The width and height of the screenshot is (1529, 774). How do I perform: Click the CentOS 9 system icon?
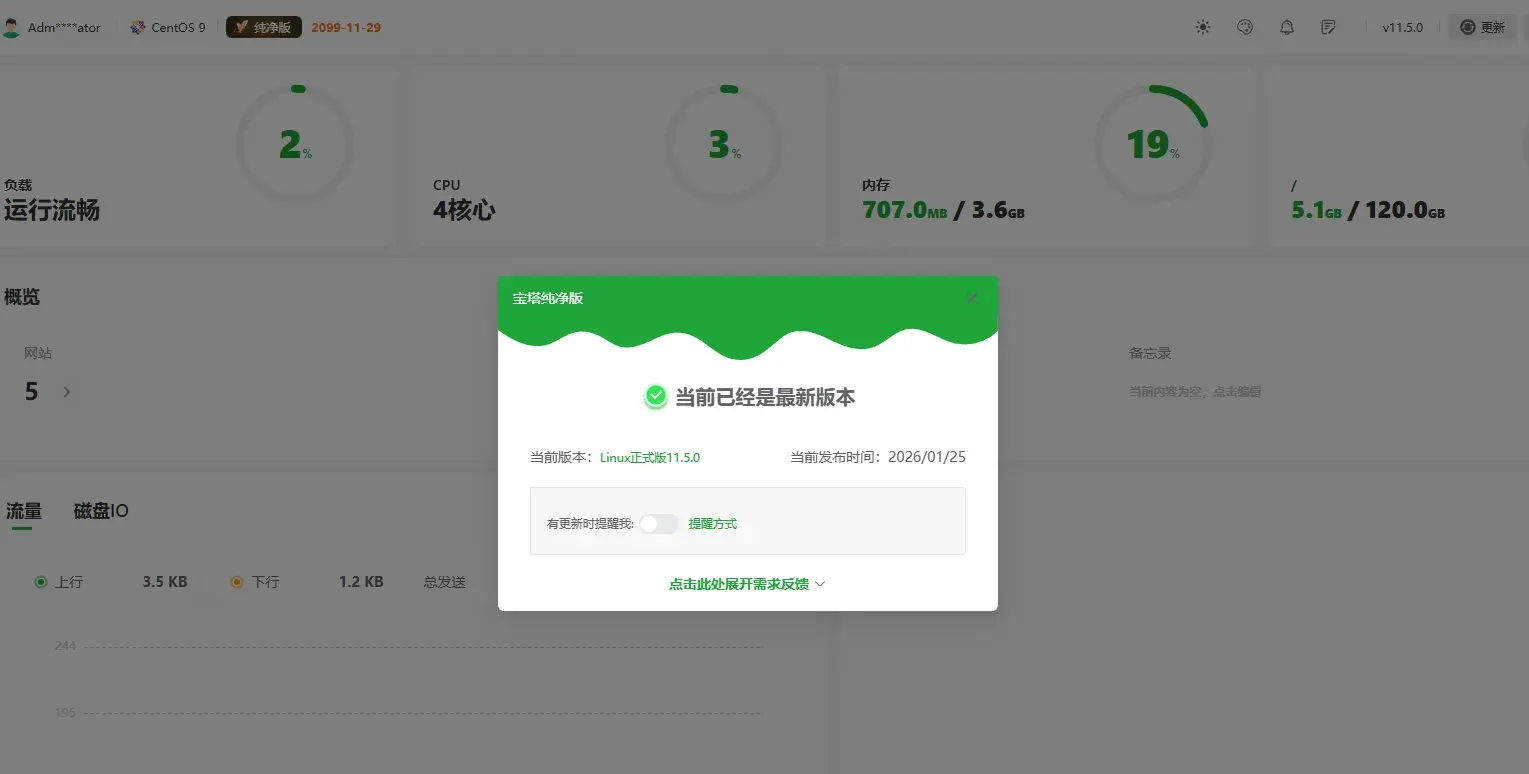click(x=138, y=27)
